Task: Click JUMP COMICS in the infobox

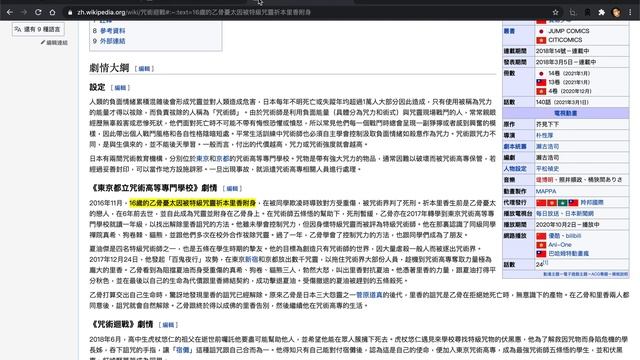Action: point(569,31)
